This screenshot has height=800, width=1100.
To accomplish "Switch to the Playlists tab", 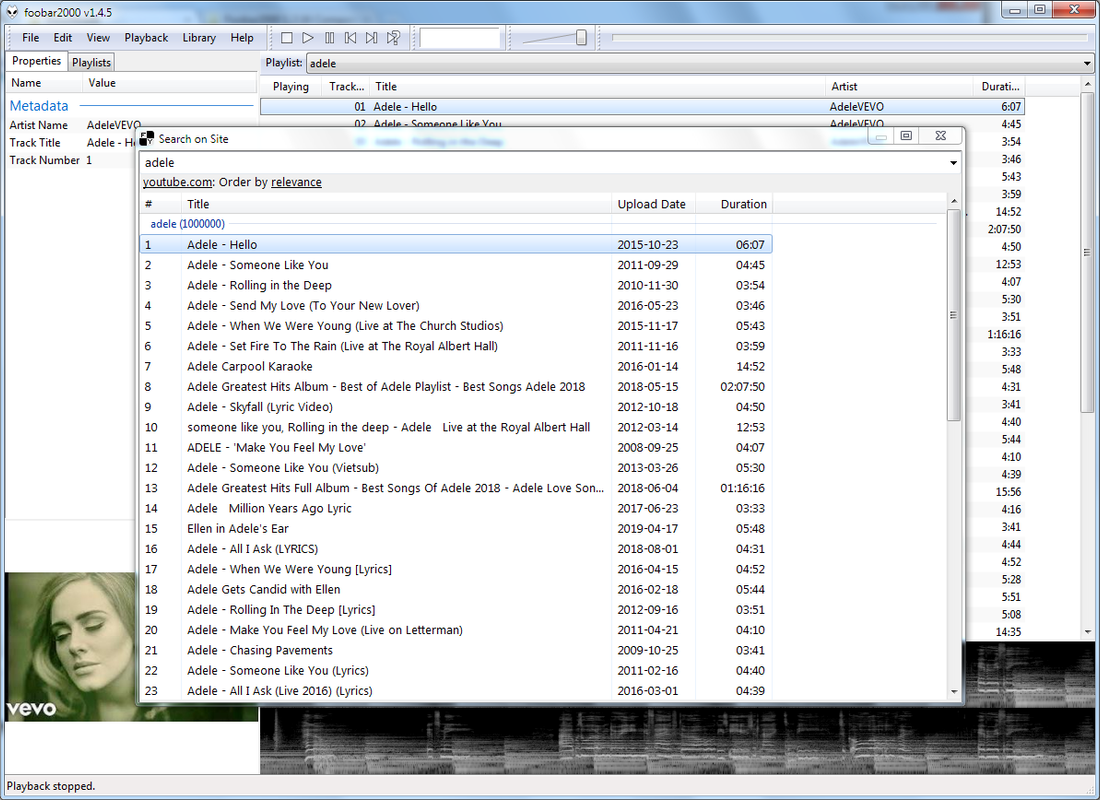I will coord(91,62).
